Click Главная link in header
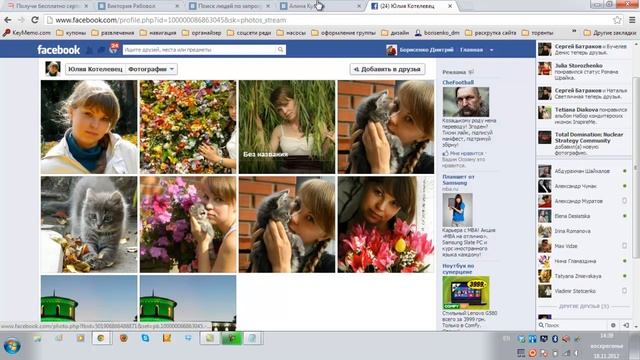640x360 pixels. 471,50
